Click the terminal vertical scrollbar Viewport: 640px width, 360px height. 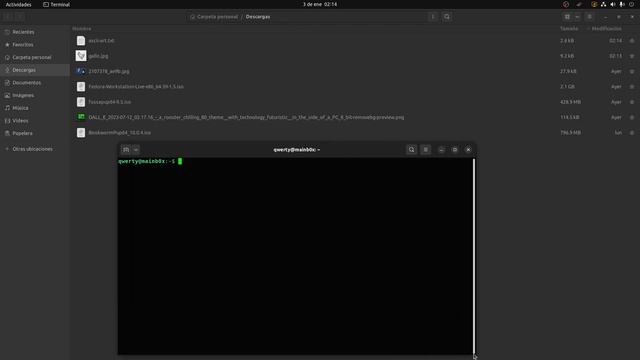coord(474,256)
